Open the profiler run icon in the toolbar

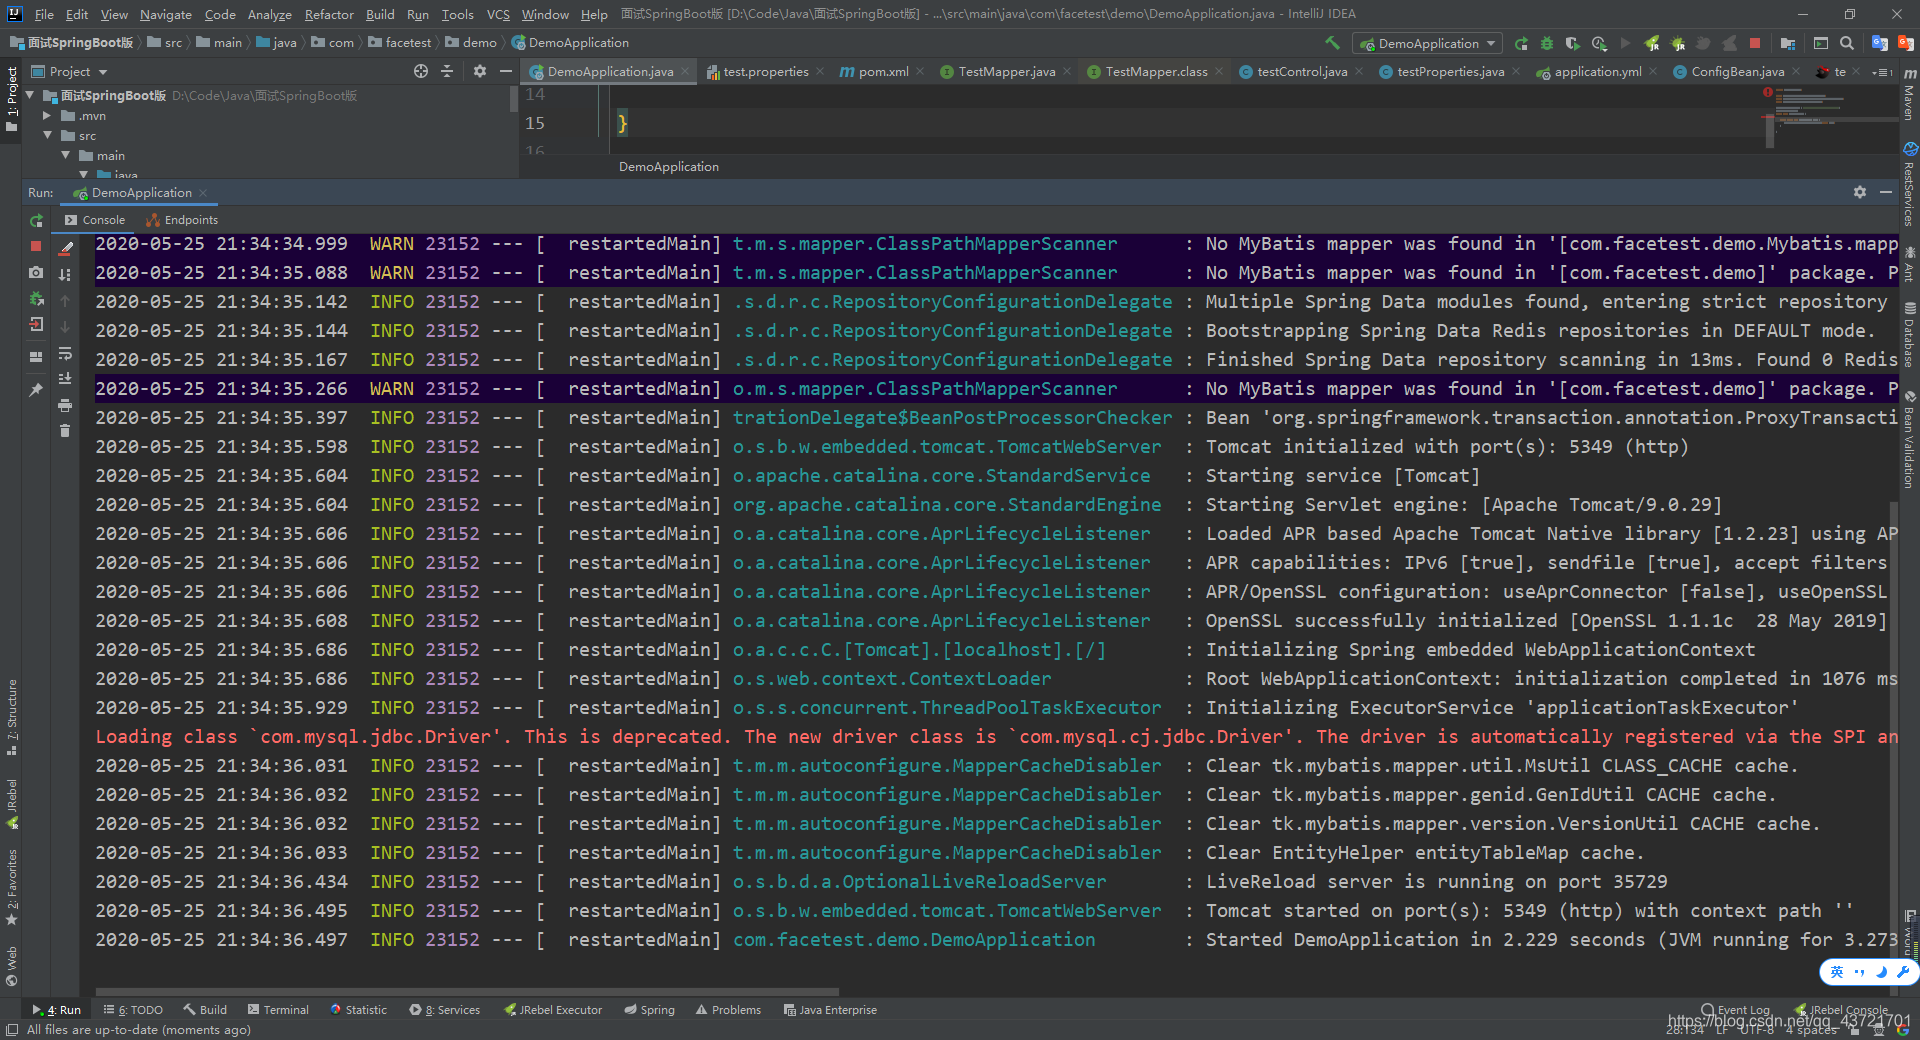click(x=1599, y=43)
